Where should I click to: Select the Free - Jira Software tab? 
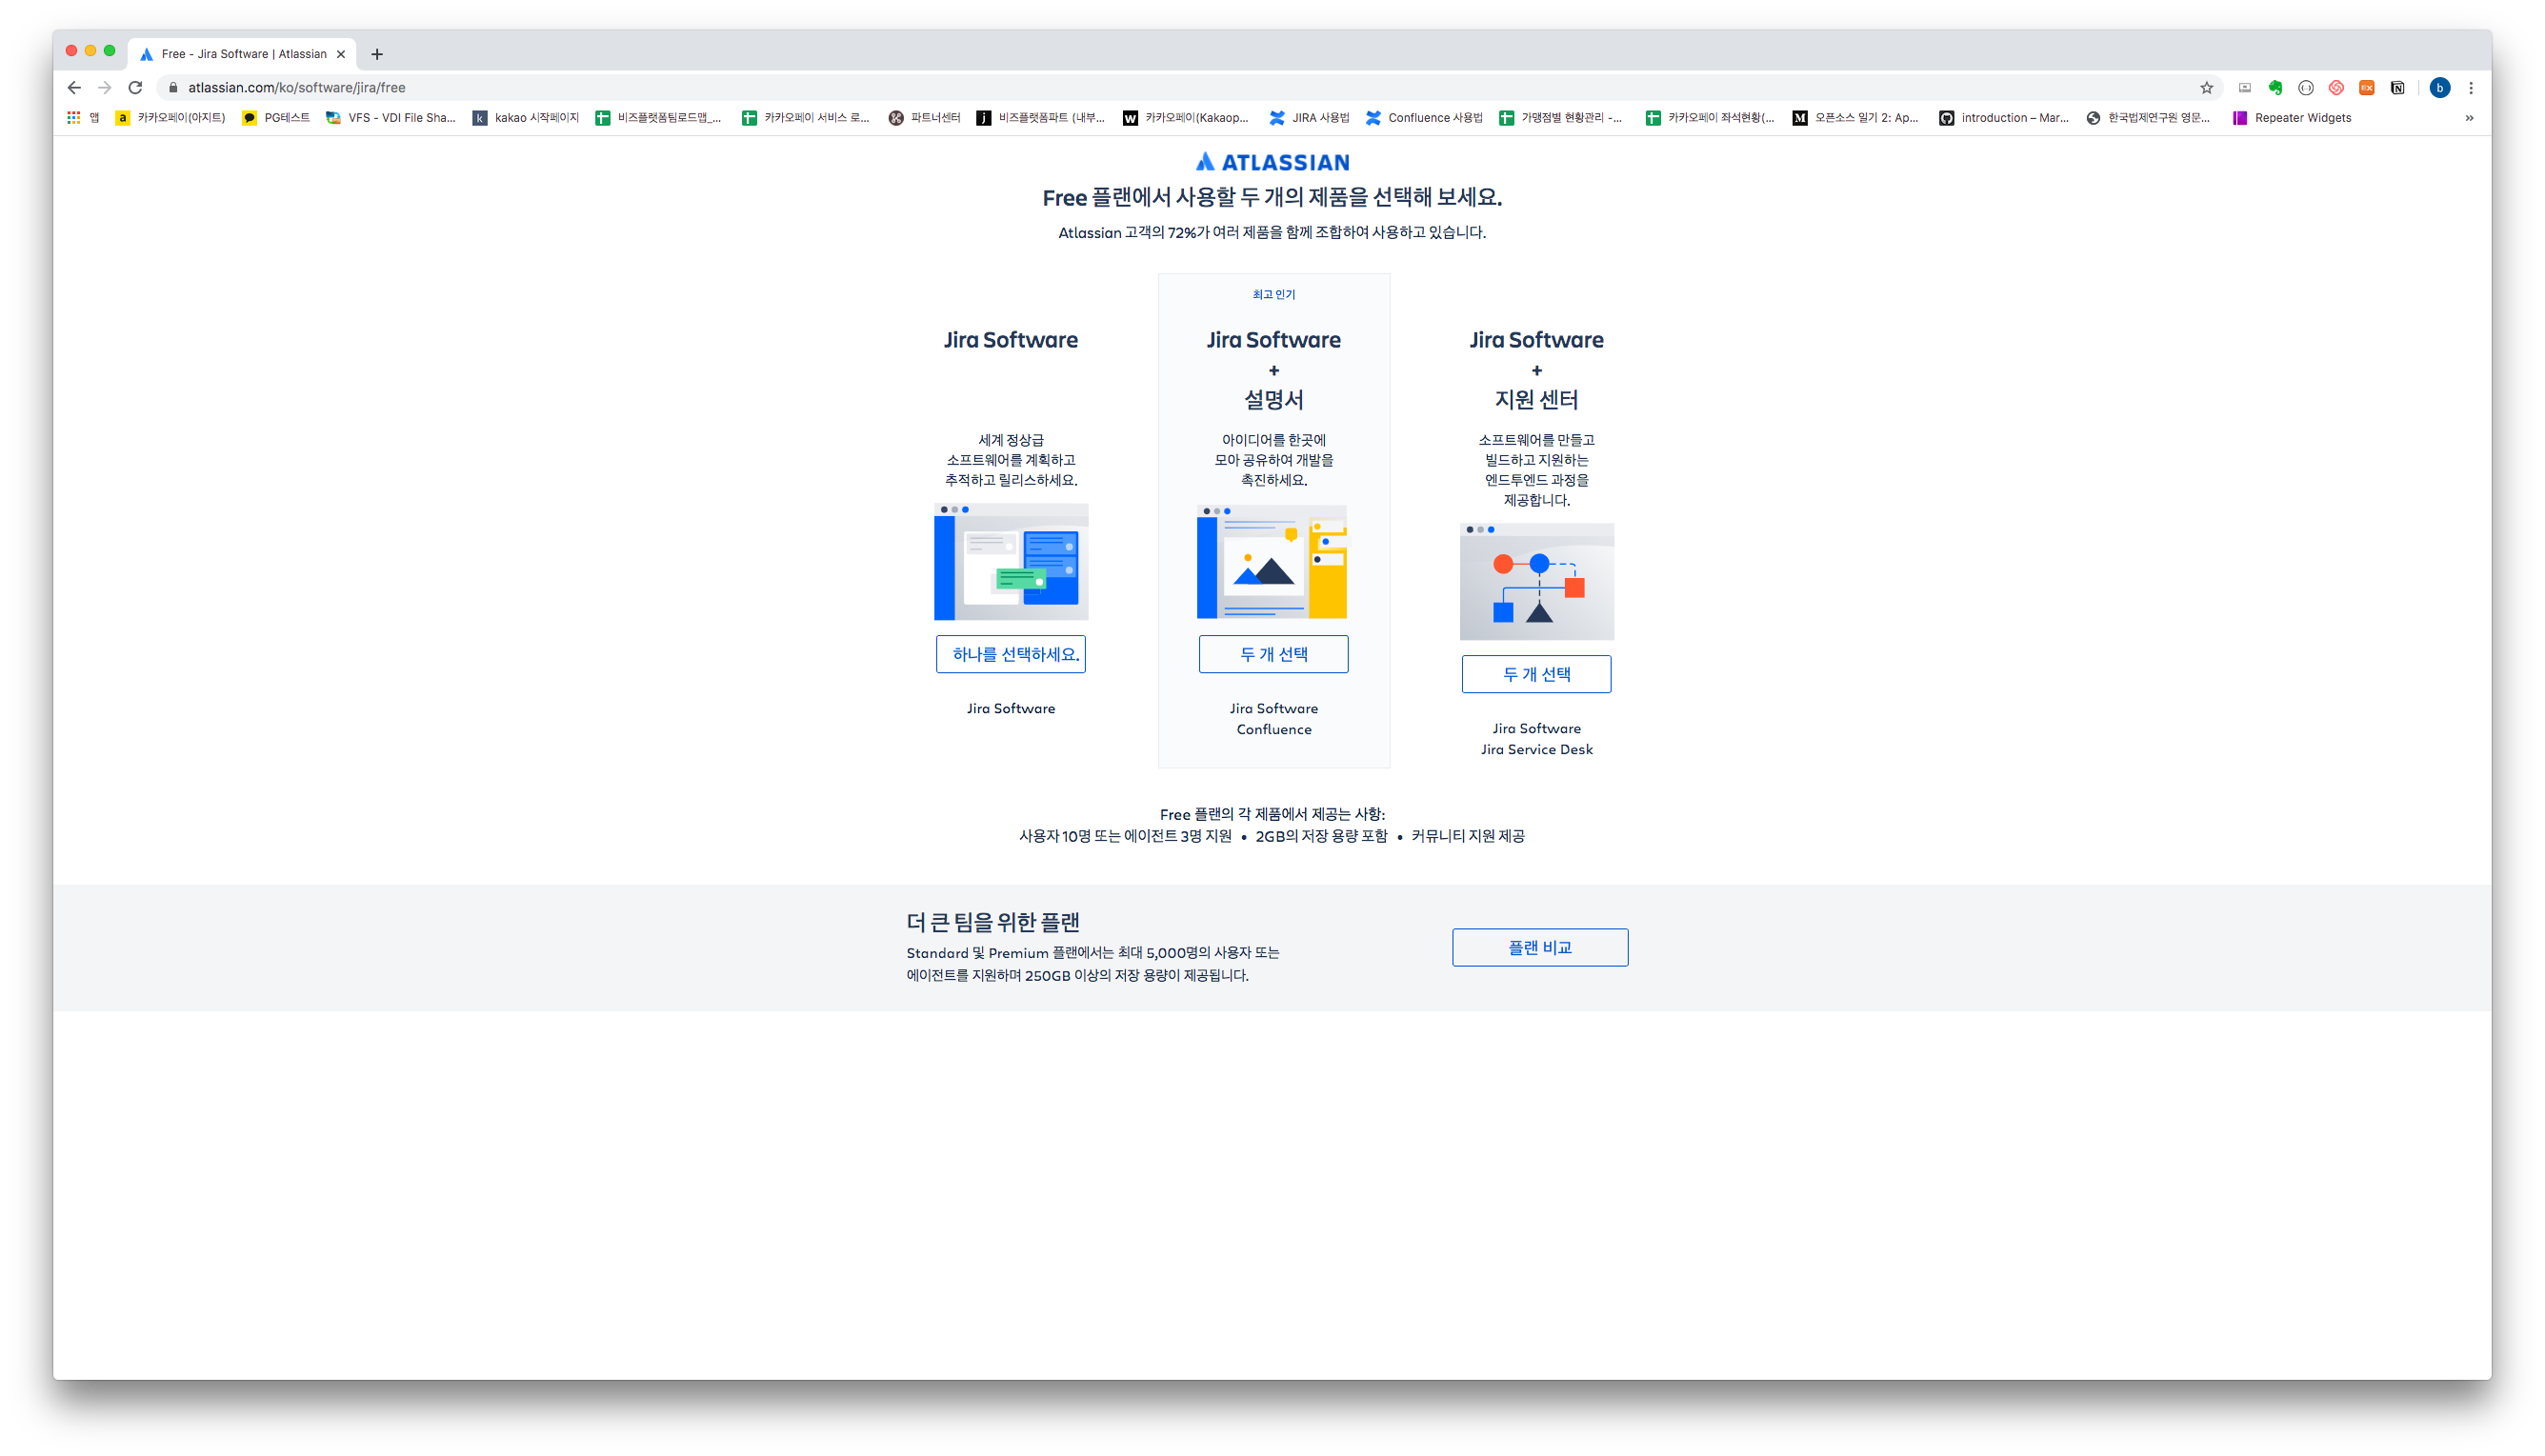click(243, 54)
